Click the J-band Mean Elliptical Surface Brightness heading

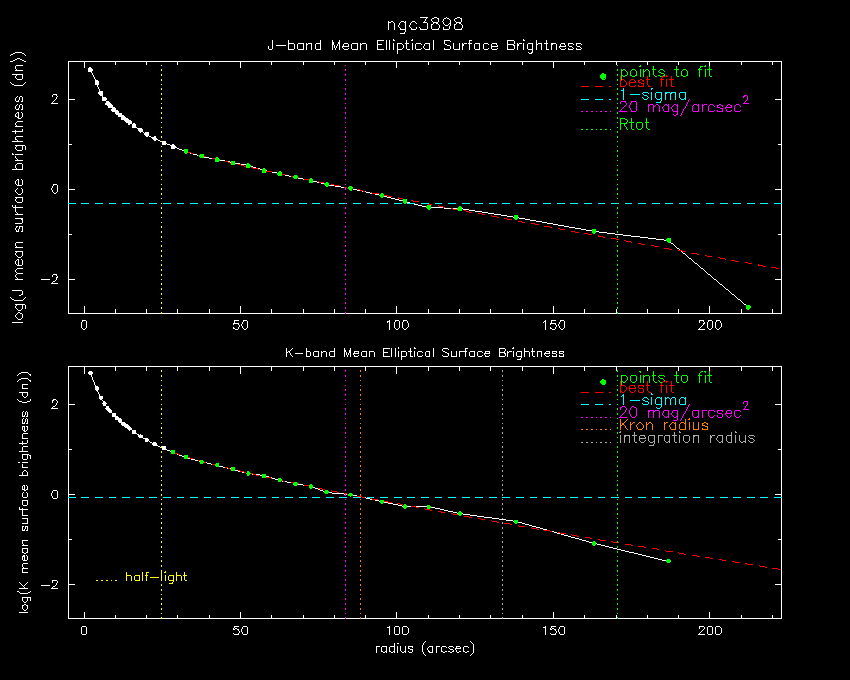424,45
